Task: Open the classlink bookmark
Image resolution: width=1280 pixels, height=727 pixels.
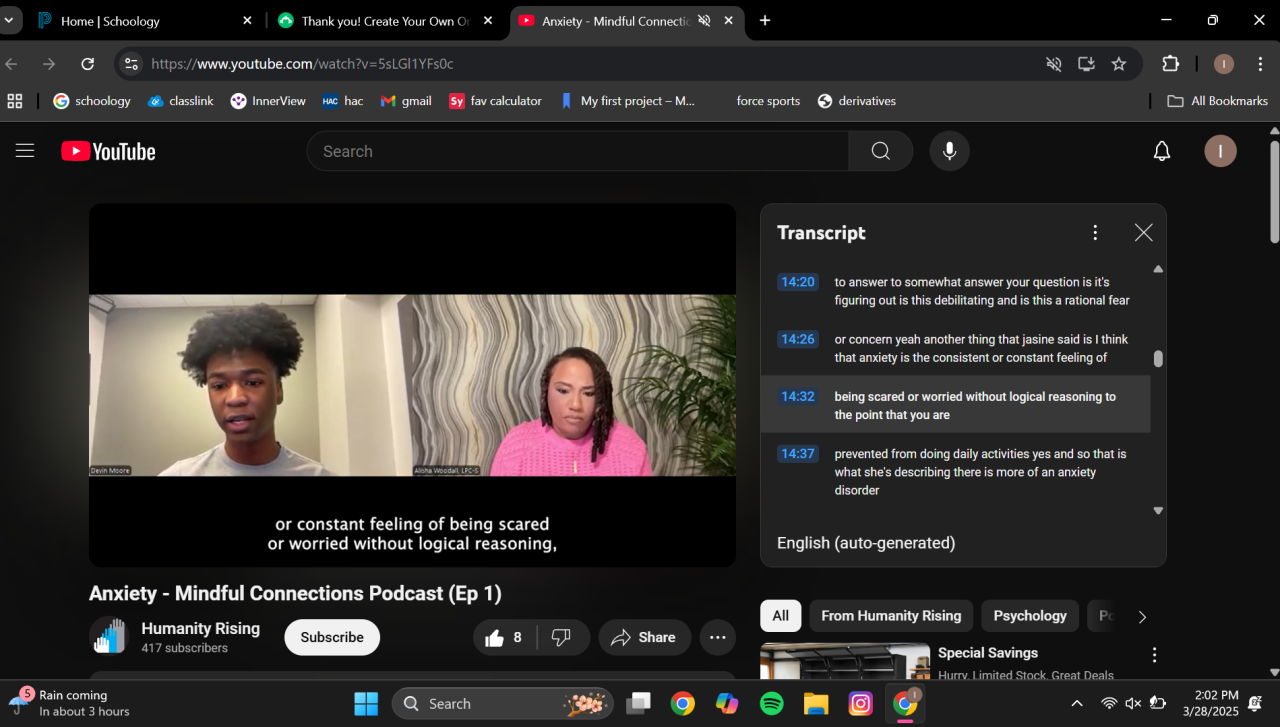Action: tap(181, 101)
